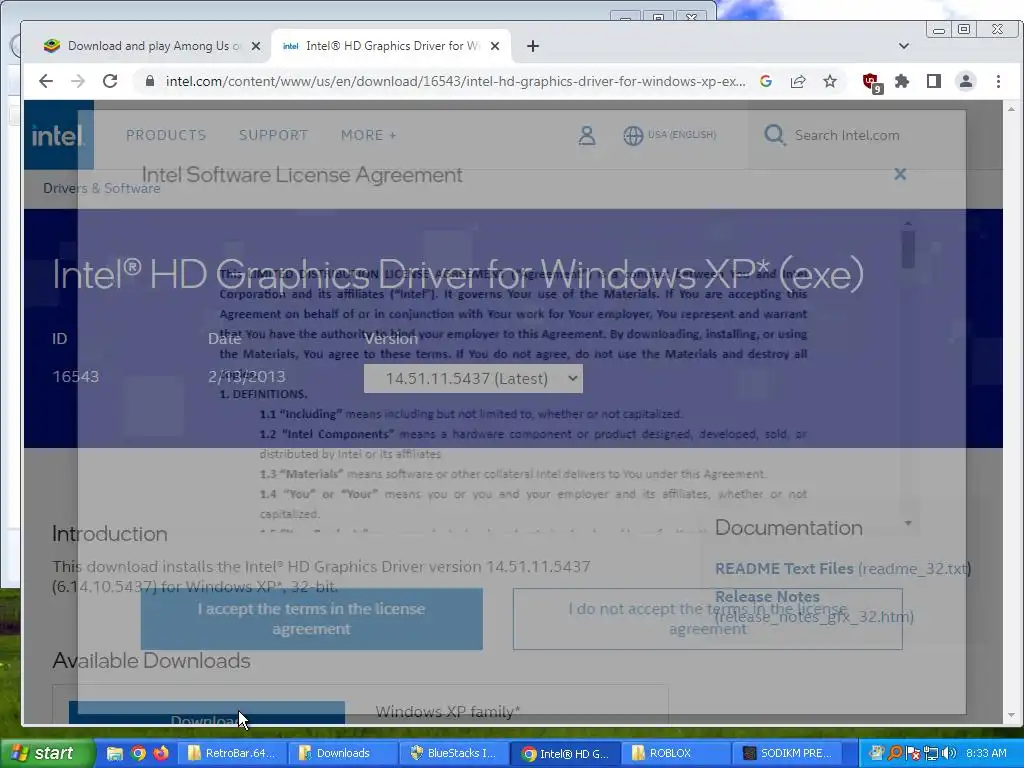Click the license scrollbar up arrow
The width and height of the screenshot is (1024, 768).
click(x=908, y=225)
